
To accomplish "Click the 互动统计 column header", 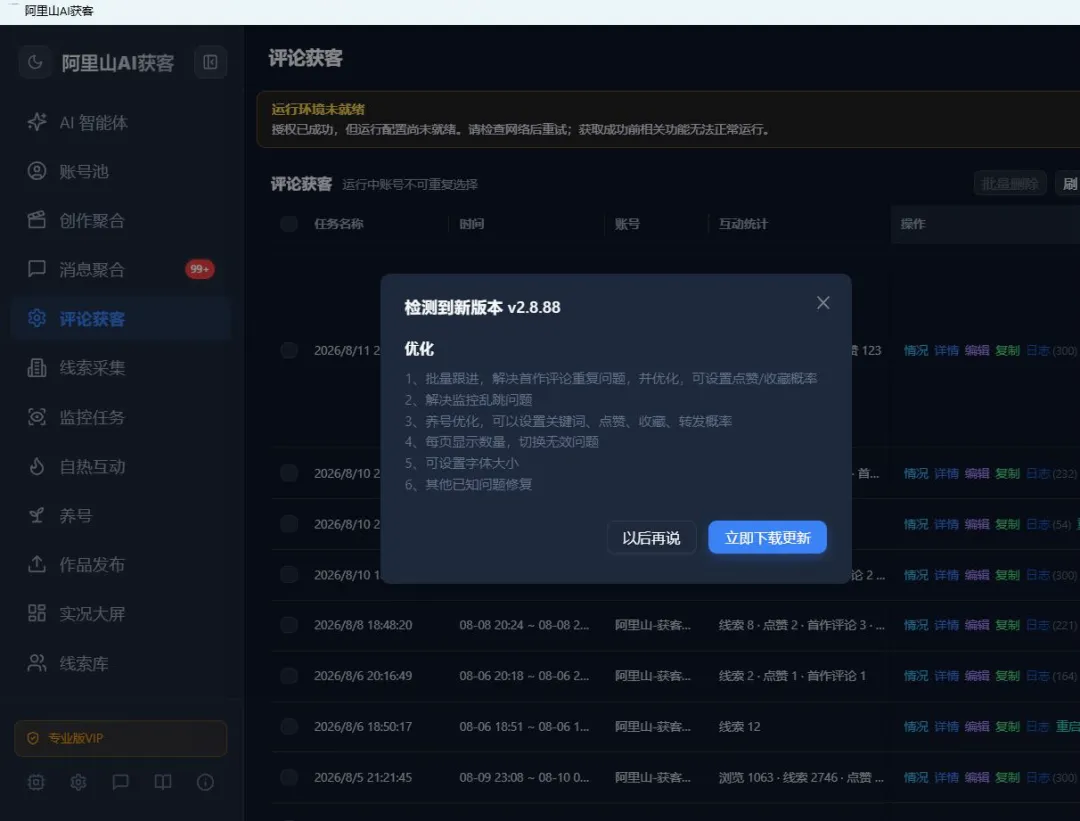I will pyautogui.click(x=743, y=224).
